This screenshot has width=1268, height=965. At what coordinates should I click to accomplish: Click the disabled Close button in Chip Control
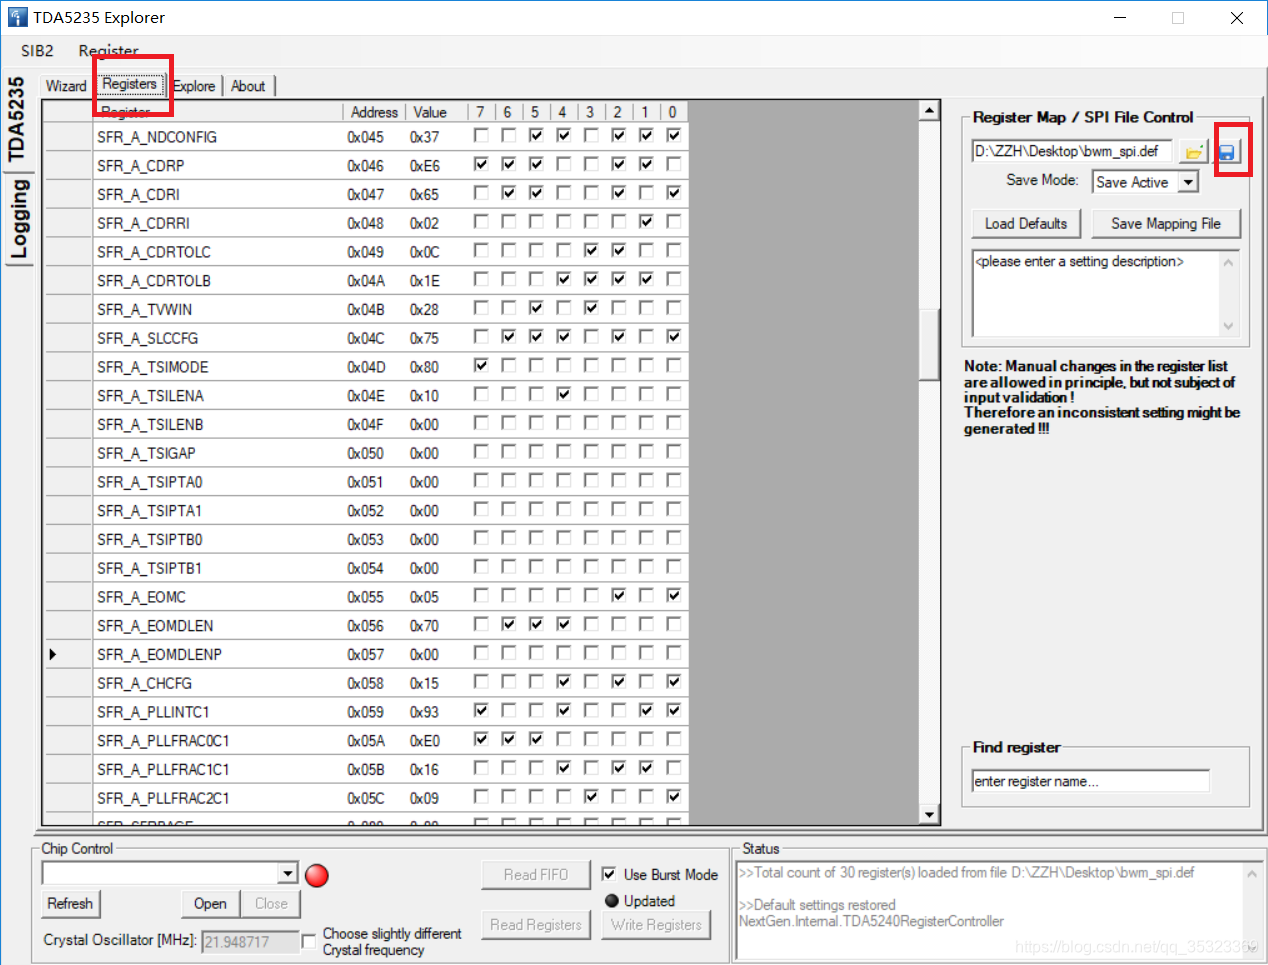(271, 904)
